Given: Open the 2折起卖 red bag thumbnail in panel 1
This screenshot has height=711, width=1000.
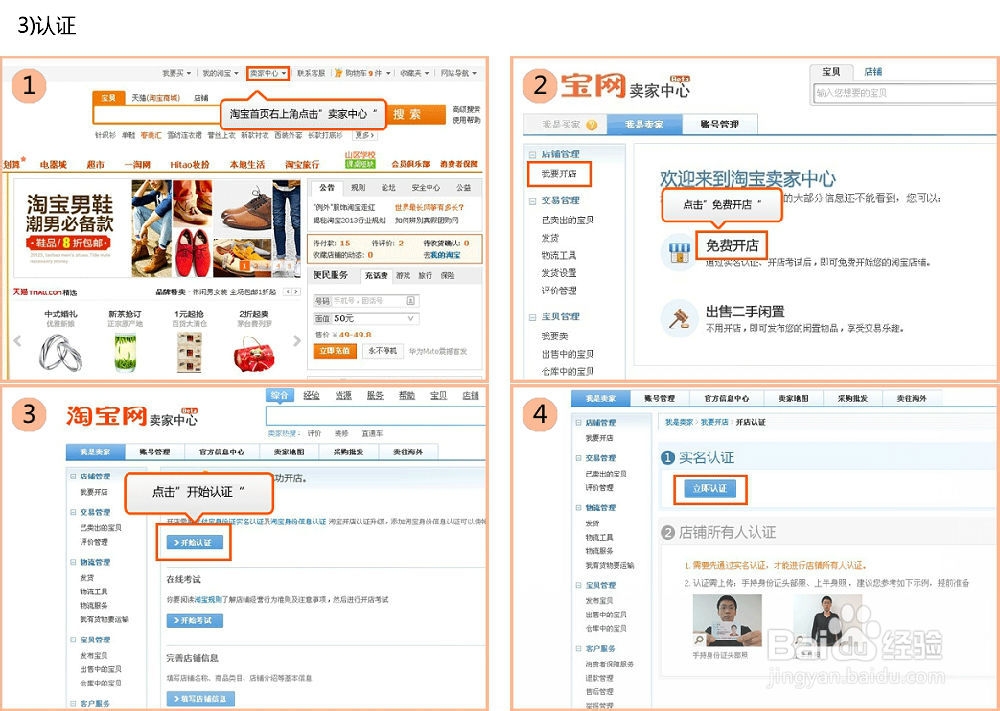Looking at the screenshot, I should tap(254, 354).
